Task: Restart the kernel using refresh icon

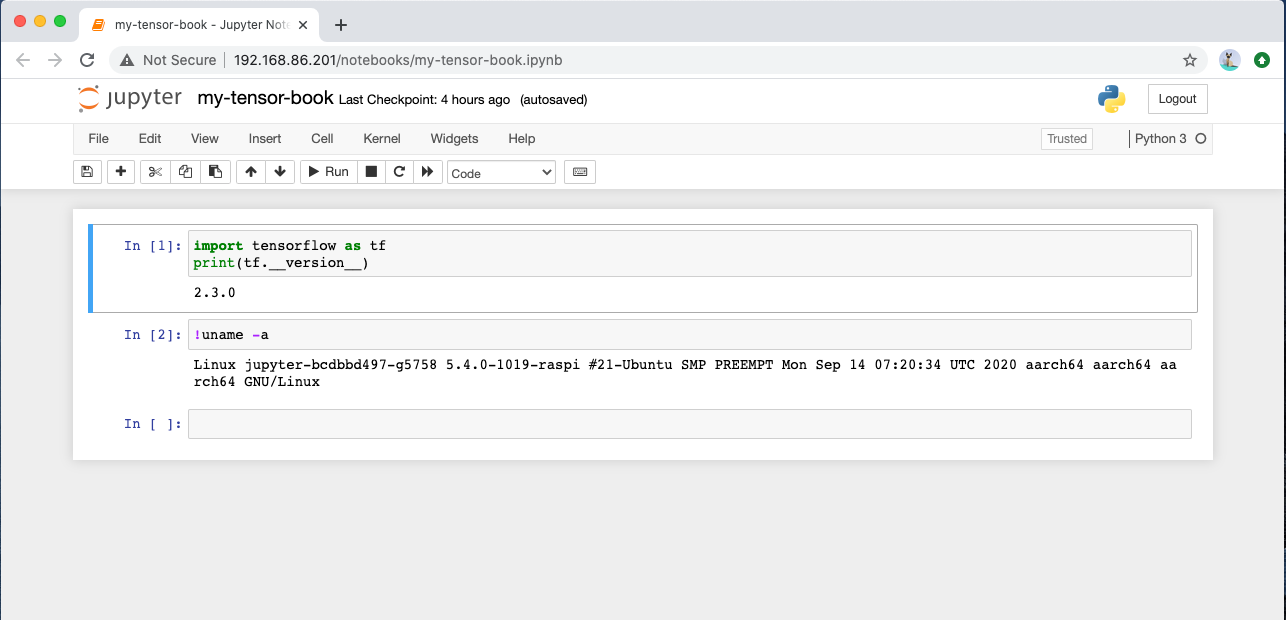Action: click(398, 171)
